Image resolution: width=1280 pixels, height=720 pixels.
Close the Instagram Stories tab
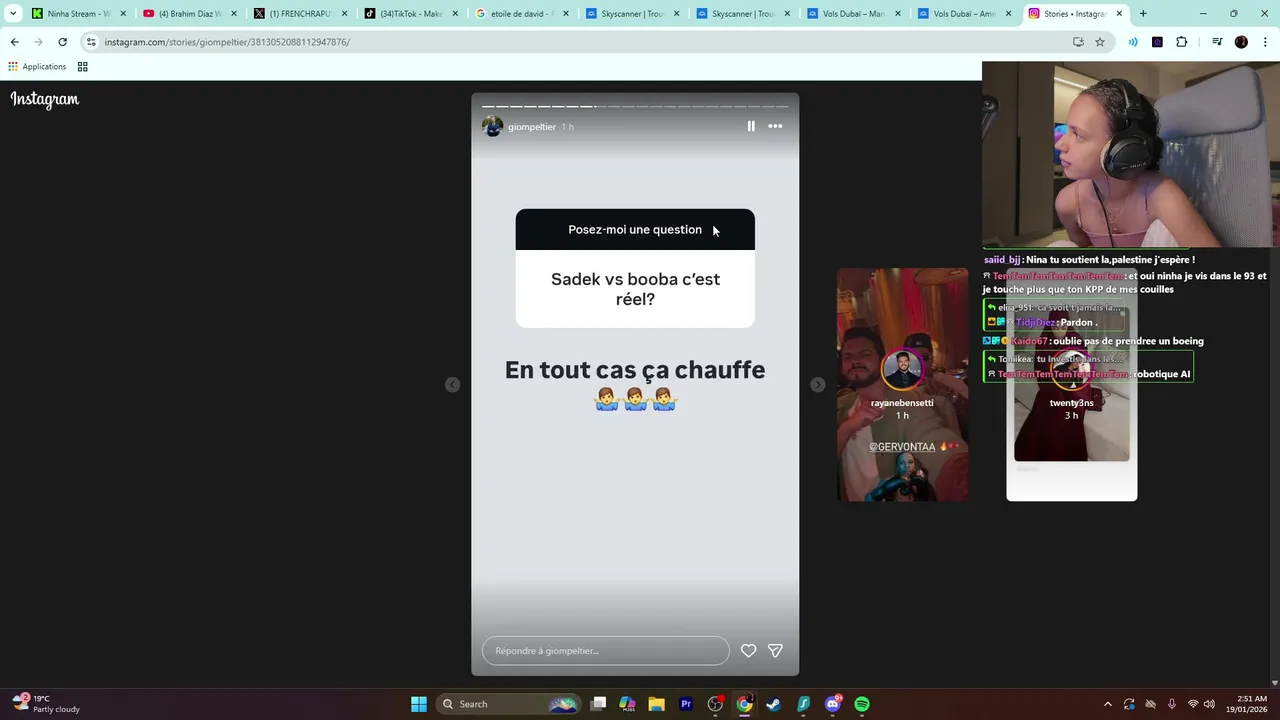click(x=1119, y=14)
